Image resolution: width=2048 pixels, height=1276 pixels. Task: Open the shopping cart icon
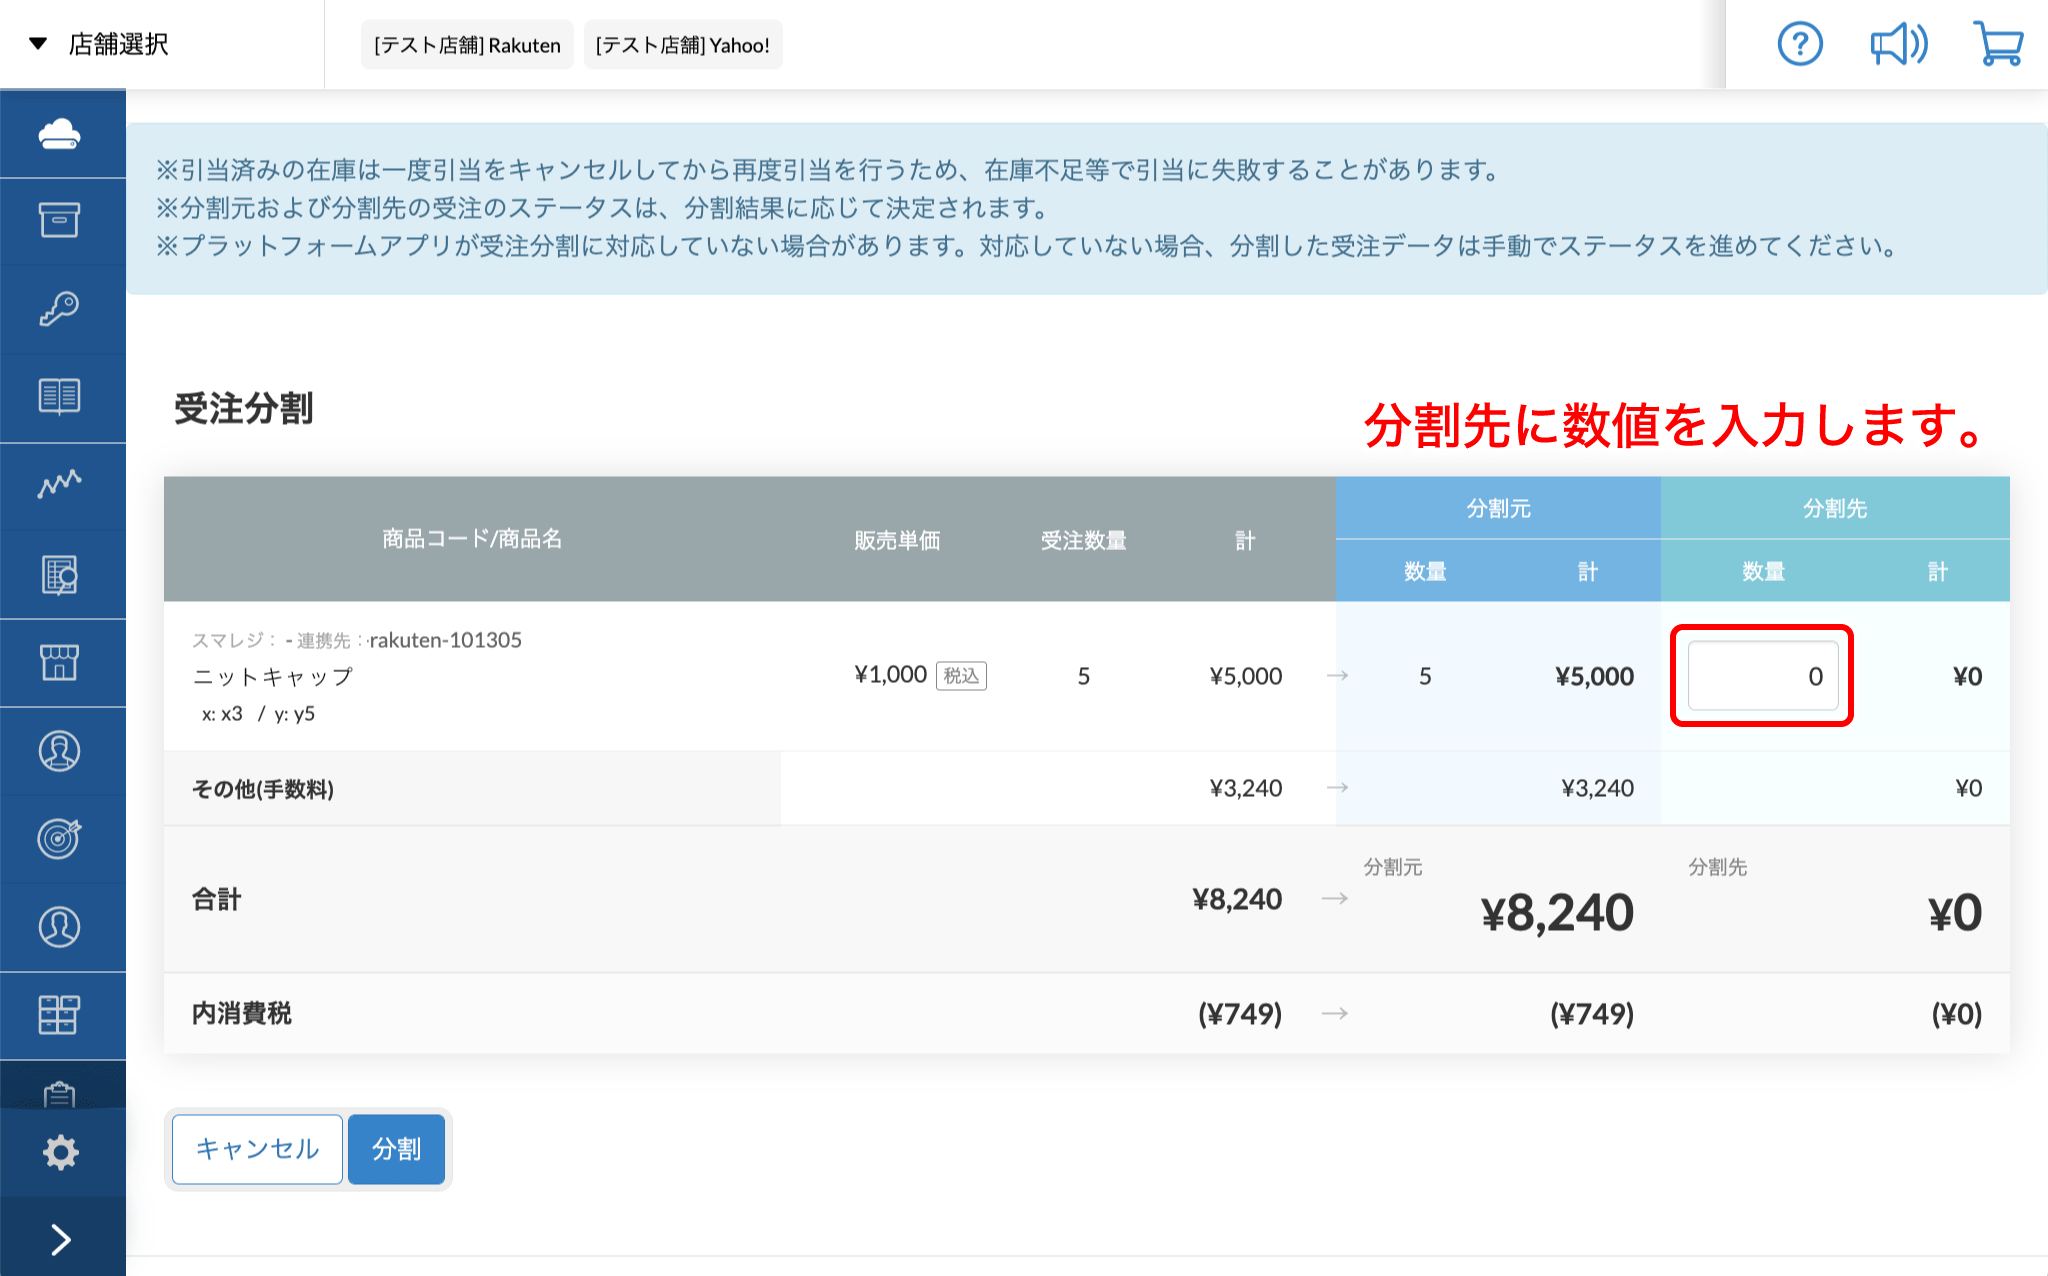1998,45
